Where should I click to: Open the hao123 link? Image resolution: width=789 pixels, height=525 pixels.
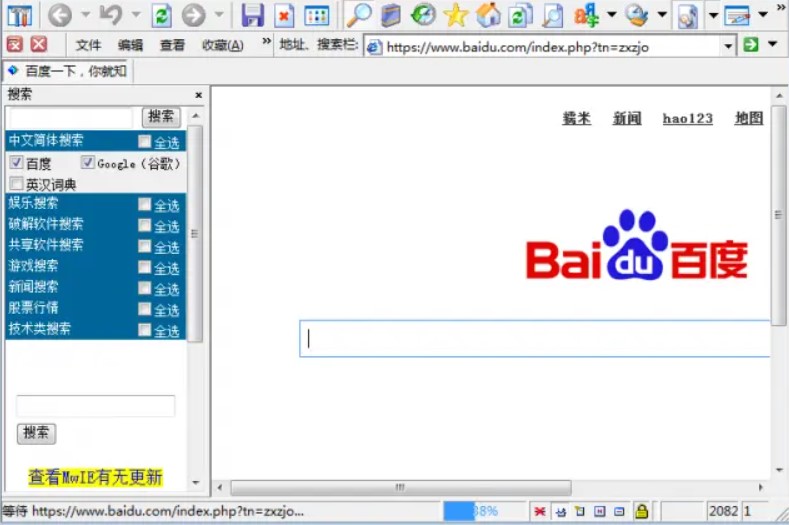688,118
